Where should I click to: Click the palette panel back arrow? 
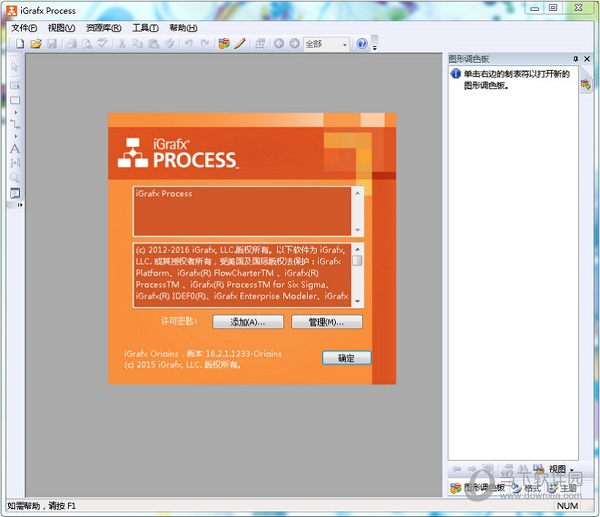[x=457, y=469]
